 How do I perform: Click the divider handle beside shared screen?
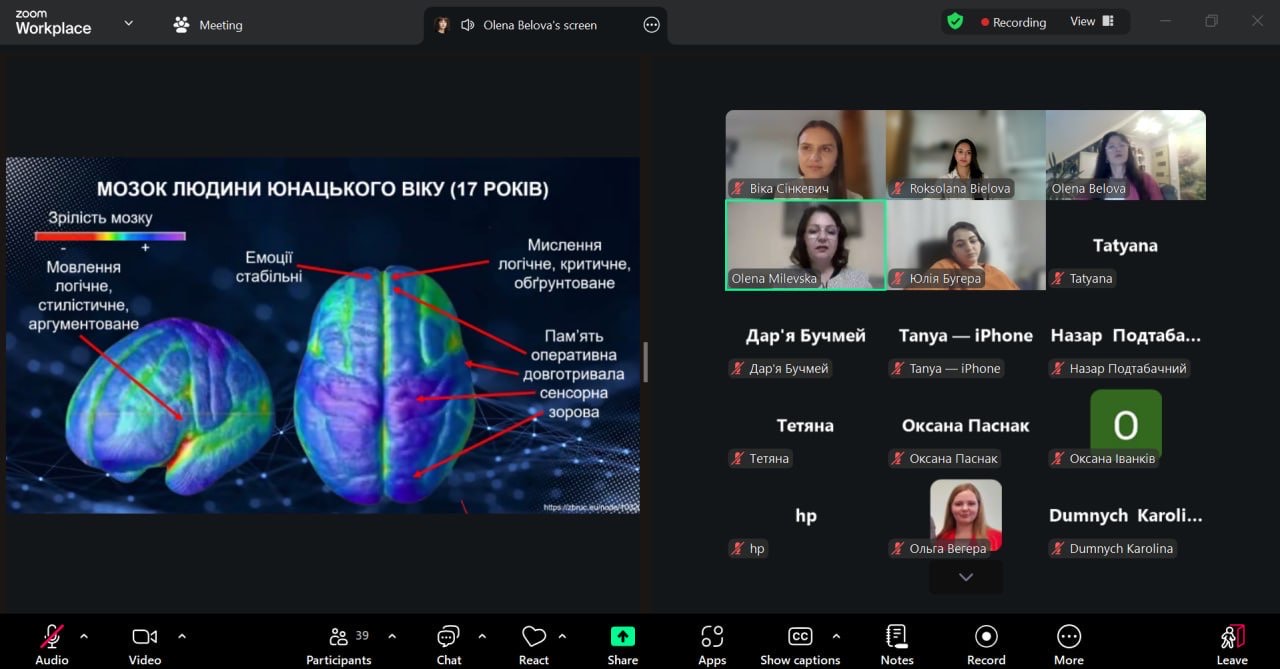point(646,362)
